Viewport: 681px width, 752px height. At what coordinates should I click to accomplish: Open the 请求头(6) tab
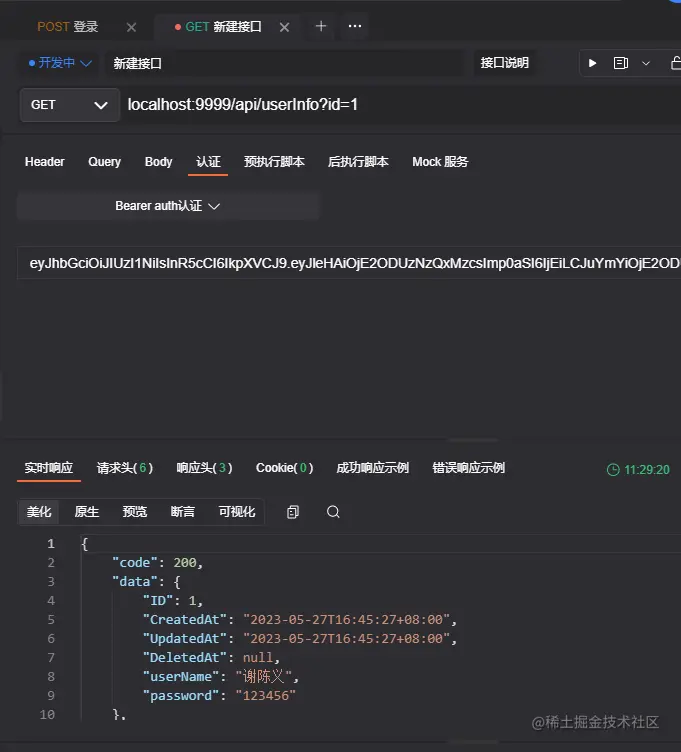[125, 468]
